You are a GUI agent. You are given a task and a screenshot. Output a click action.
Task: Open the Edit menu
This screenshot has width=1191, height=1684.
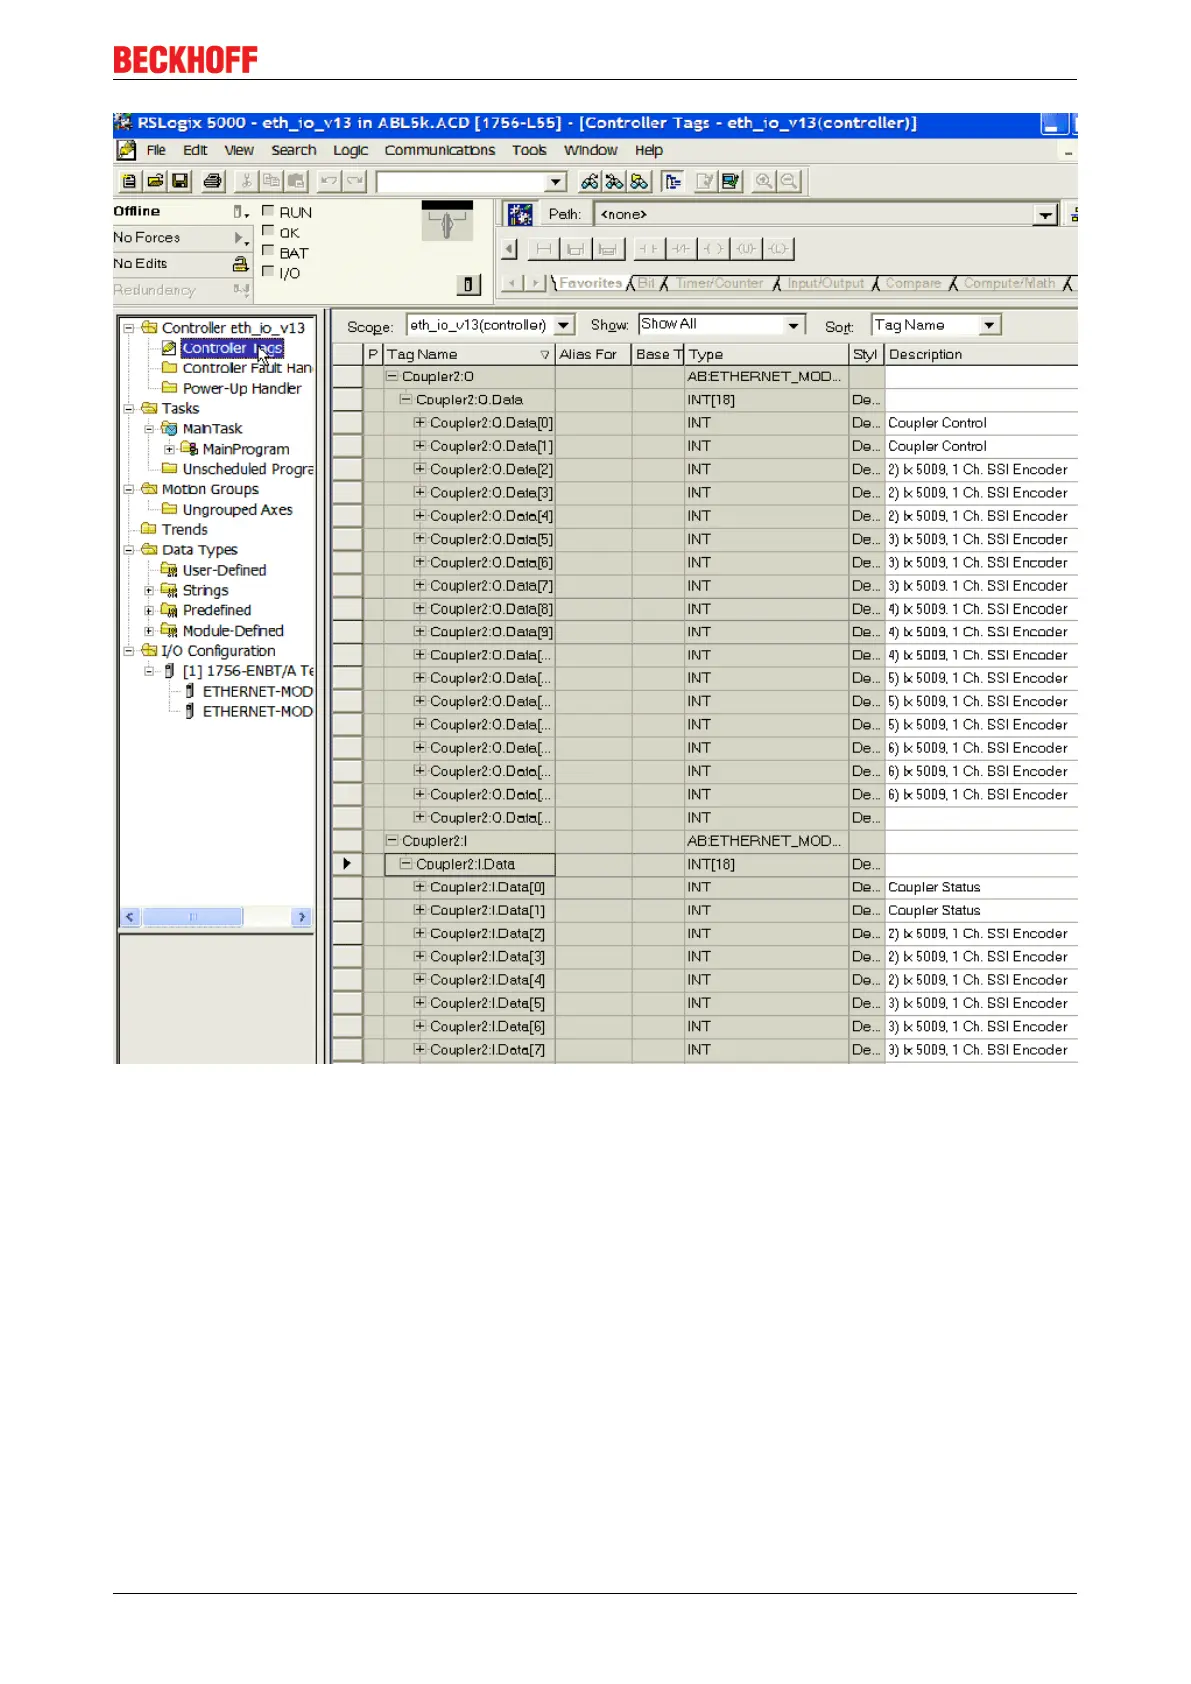tap(195, 150)
